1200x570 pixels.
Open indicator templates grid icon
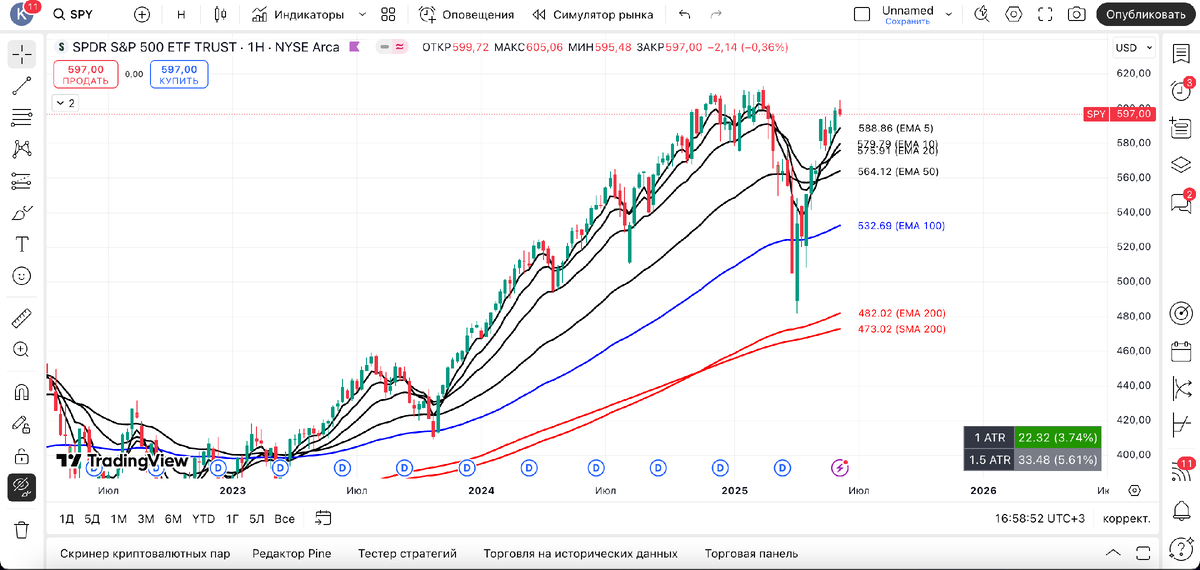click(x=389, y=15)
